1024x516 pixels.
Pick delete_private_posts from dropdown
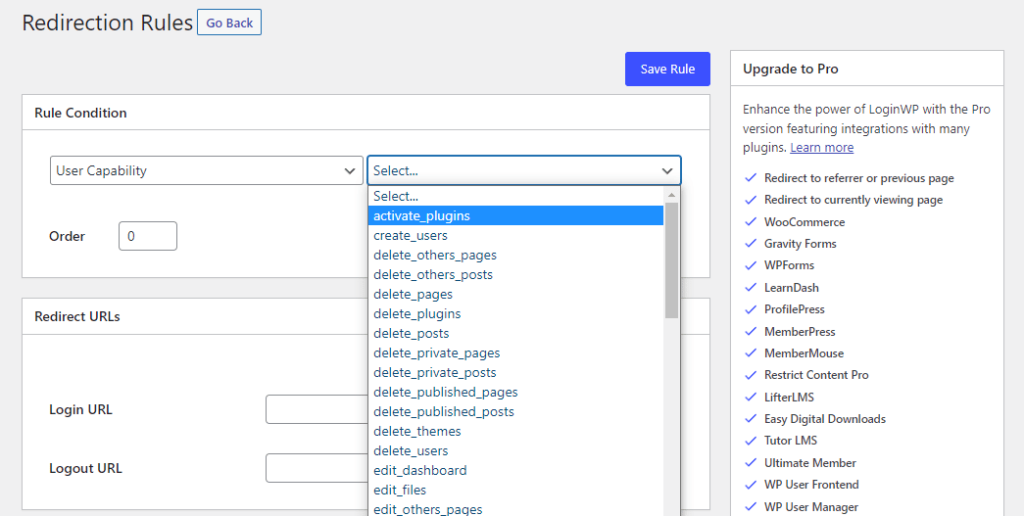(434, 373)
